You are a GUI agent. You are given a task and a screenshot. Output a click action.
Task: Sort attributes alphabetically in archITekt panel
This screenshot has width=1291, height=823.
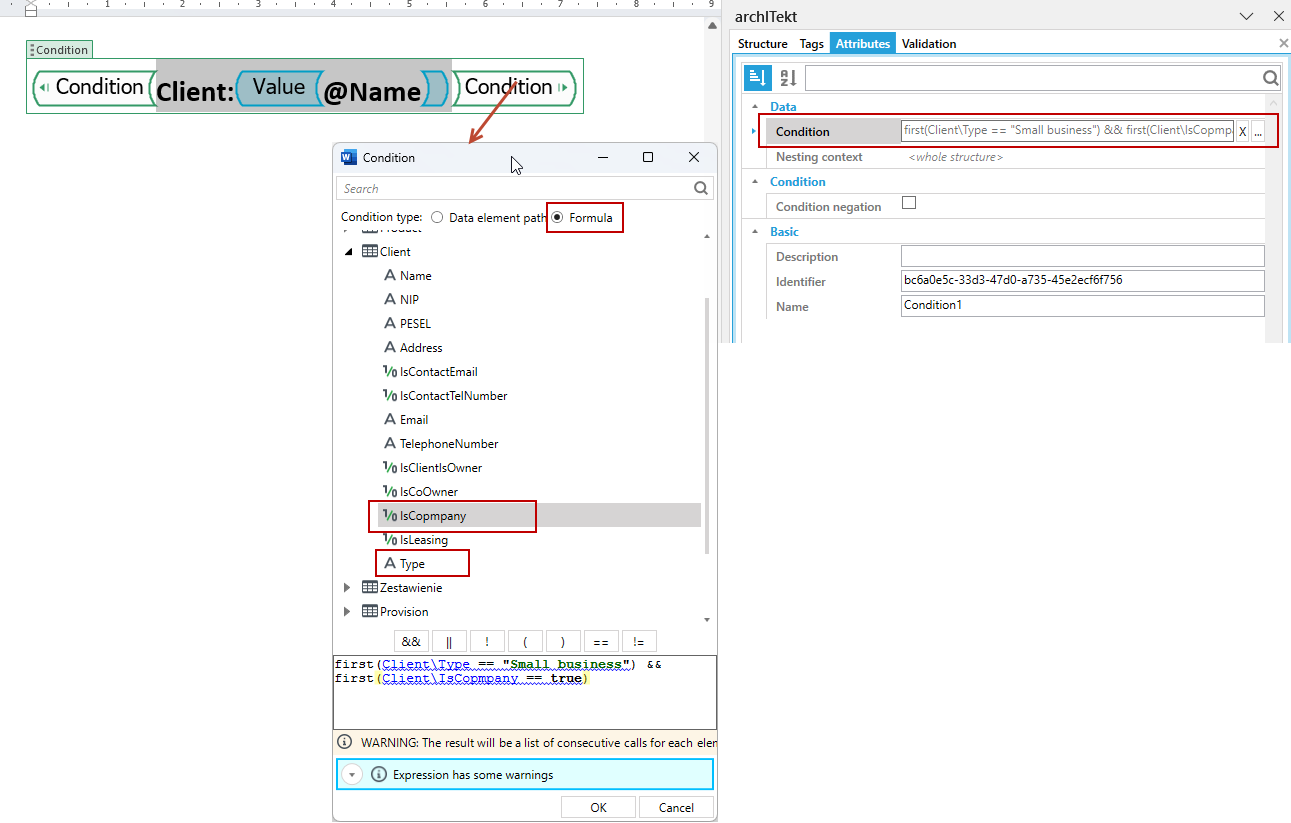tap(788, 78)
